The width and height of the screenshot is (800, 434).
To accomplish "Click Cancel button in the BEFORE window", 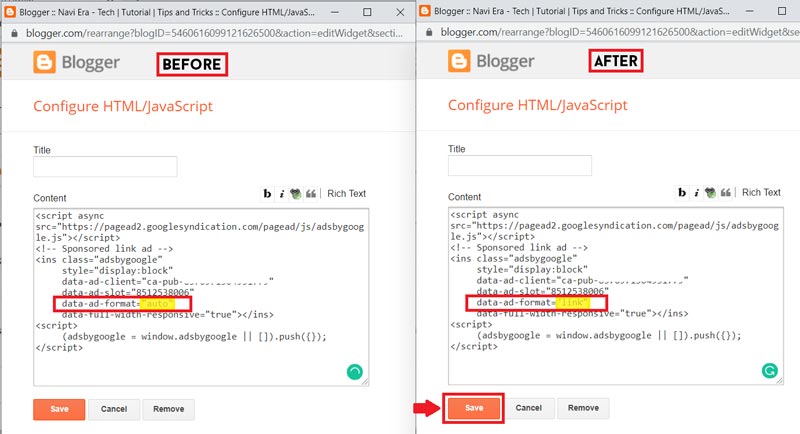I will [114, 409].
